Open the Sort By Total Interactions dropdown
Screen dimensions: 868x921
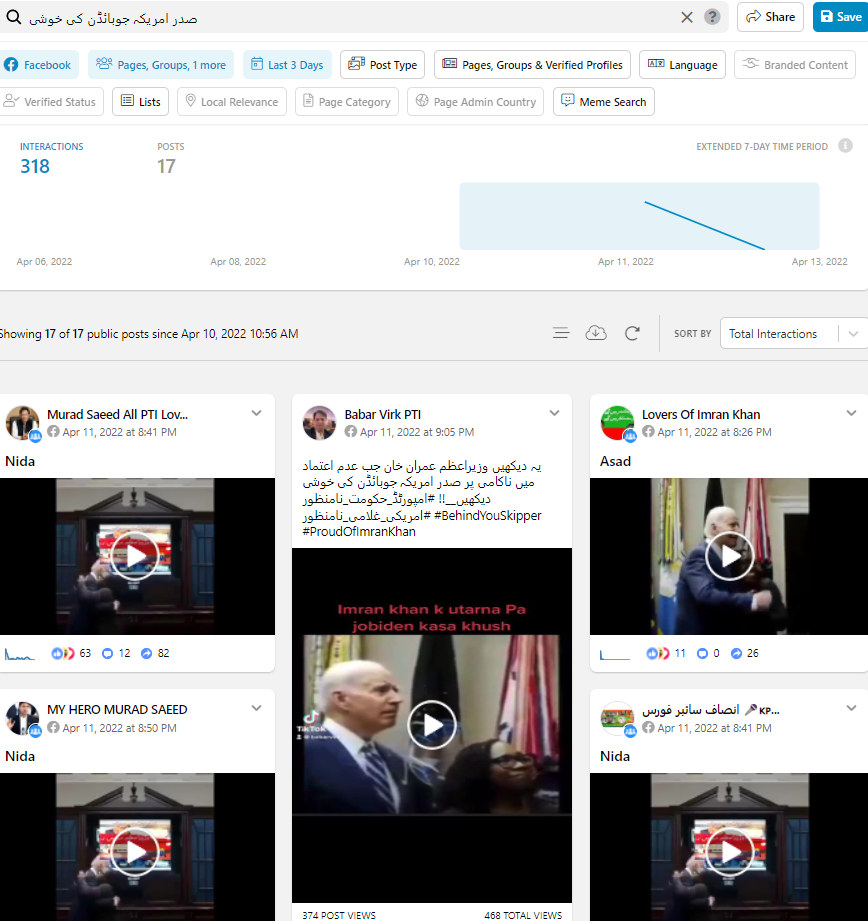[x=793, y=334]
